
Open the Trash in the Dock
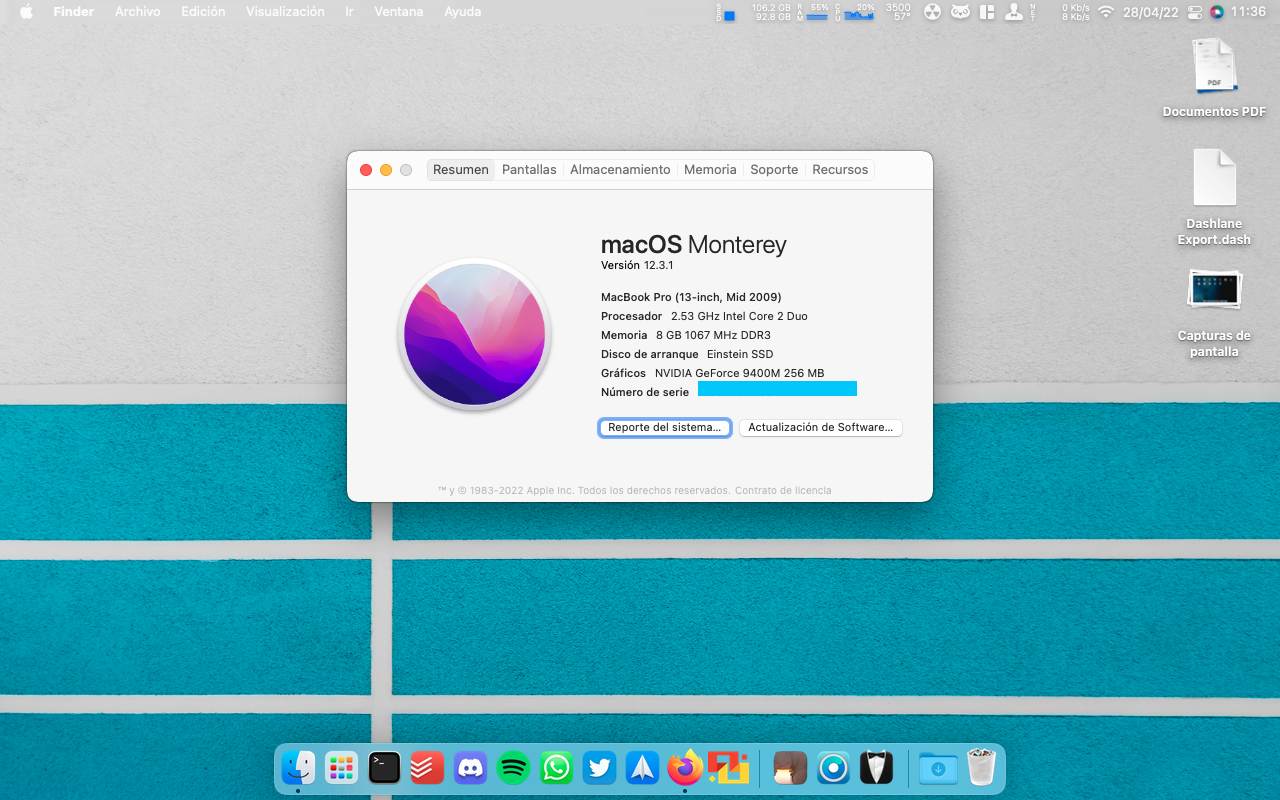(x=981, y=768)
